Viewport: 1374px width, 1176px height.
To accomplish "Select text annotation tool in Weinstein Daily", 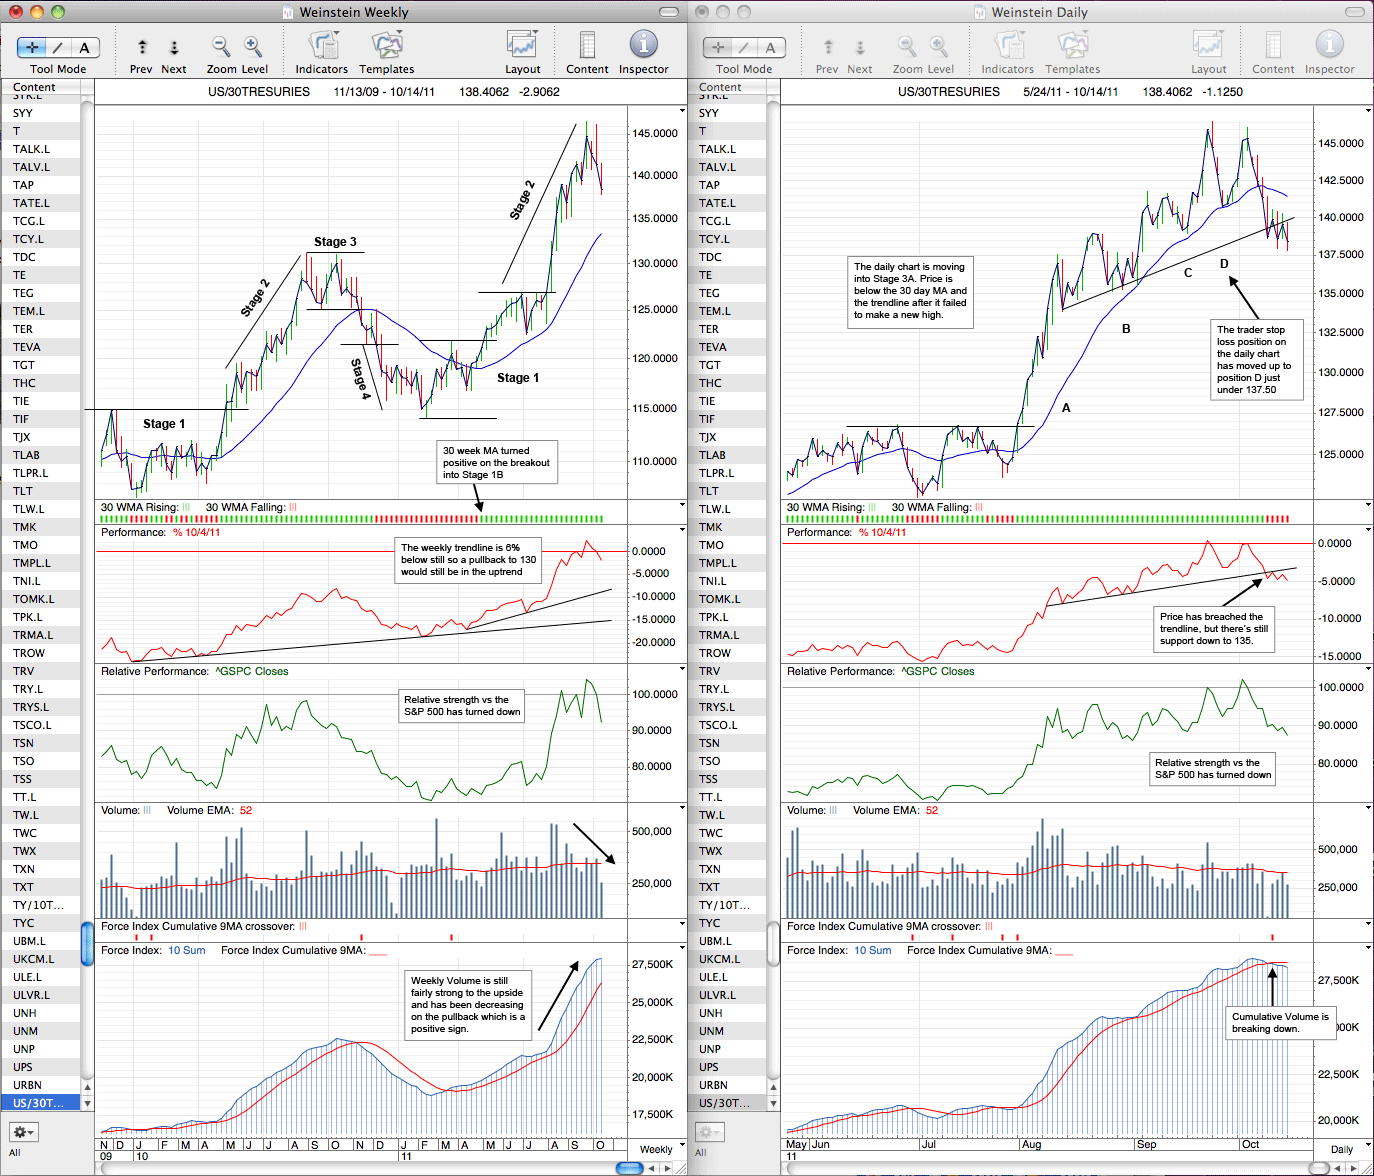I will click(771, 47).
